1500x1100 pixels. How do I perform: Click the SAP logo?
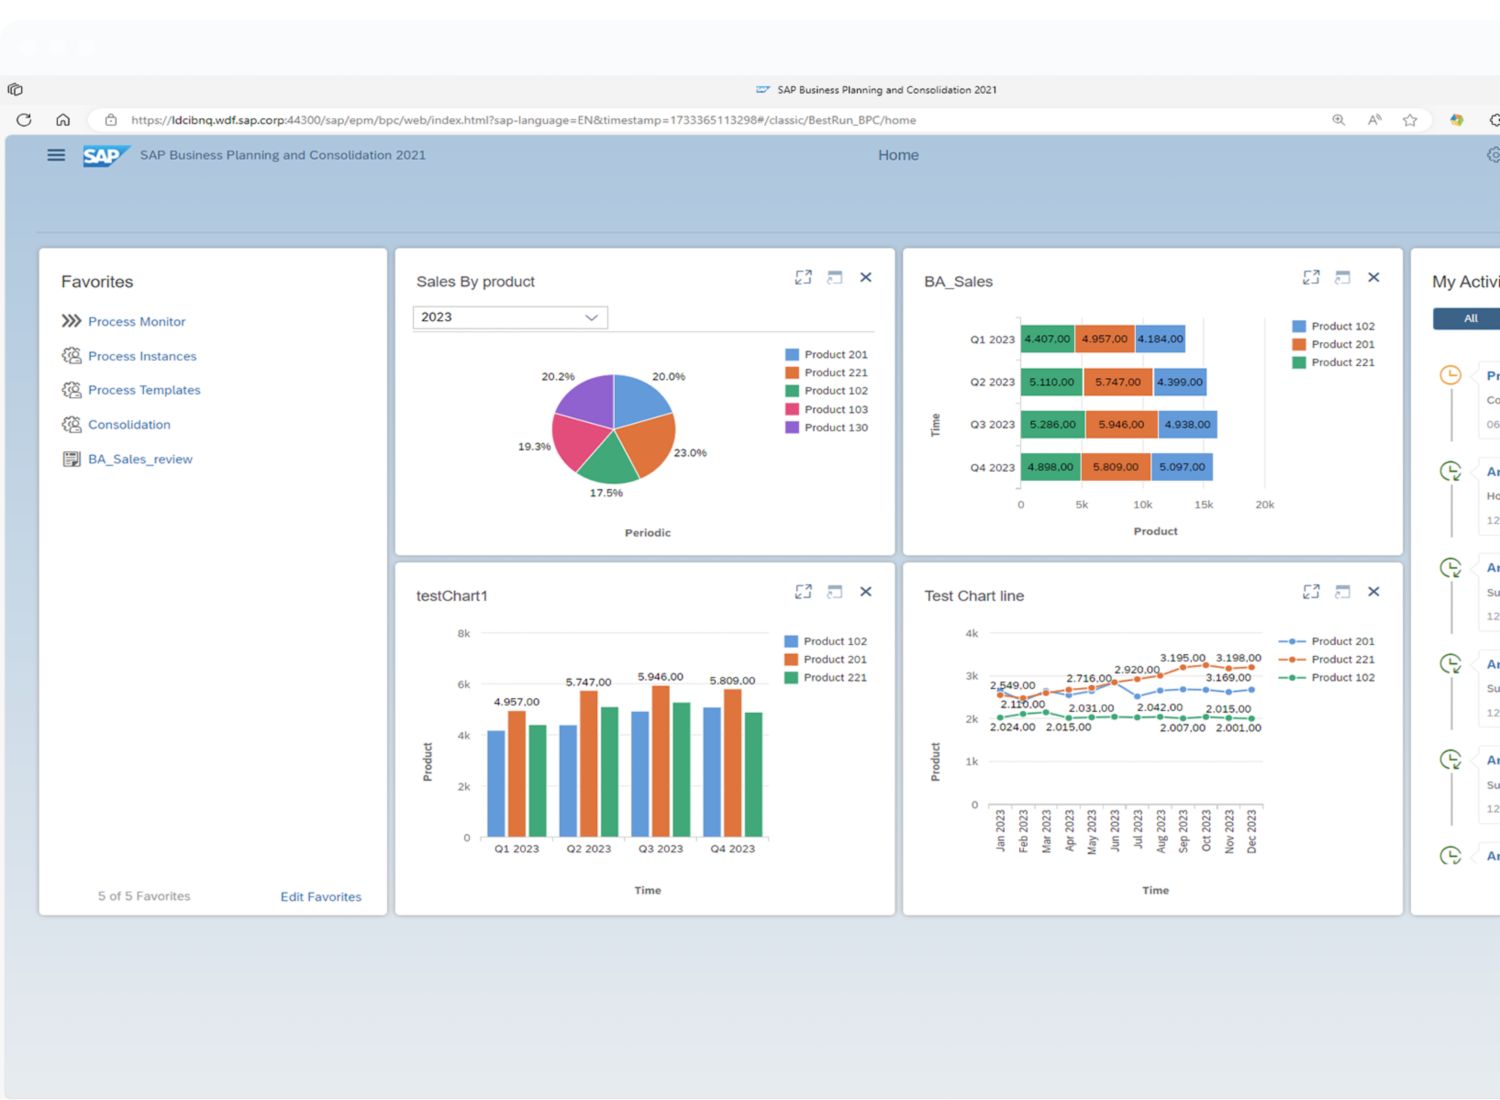tap(103, 156)
